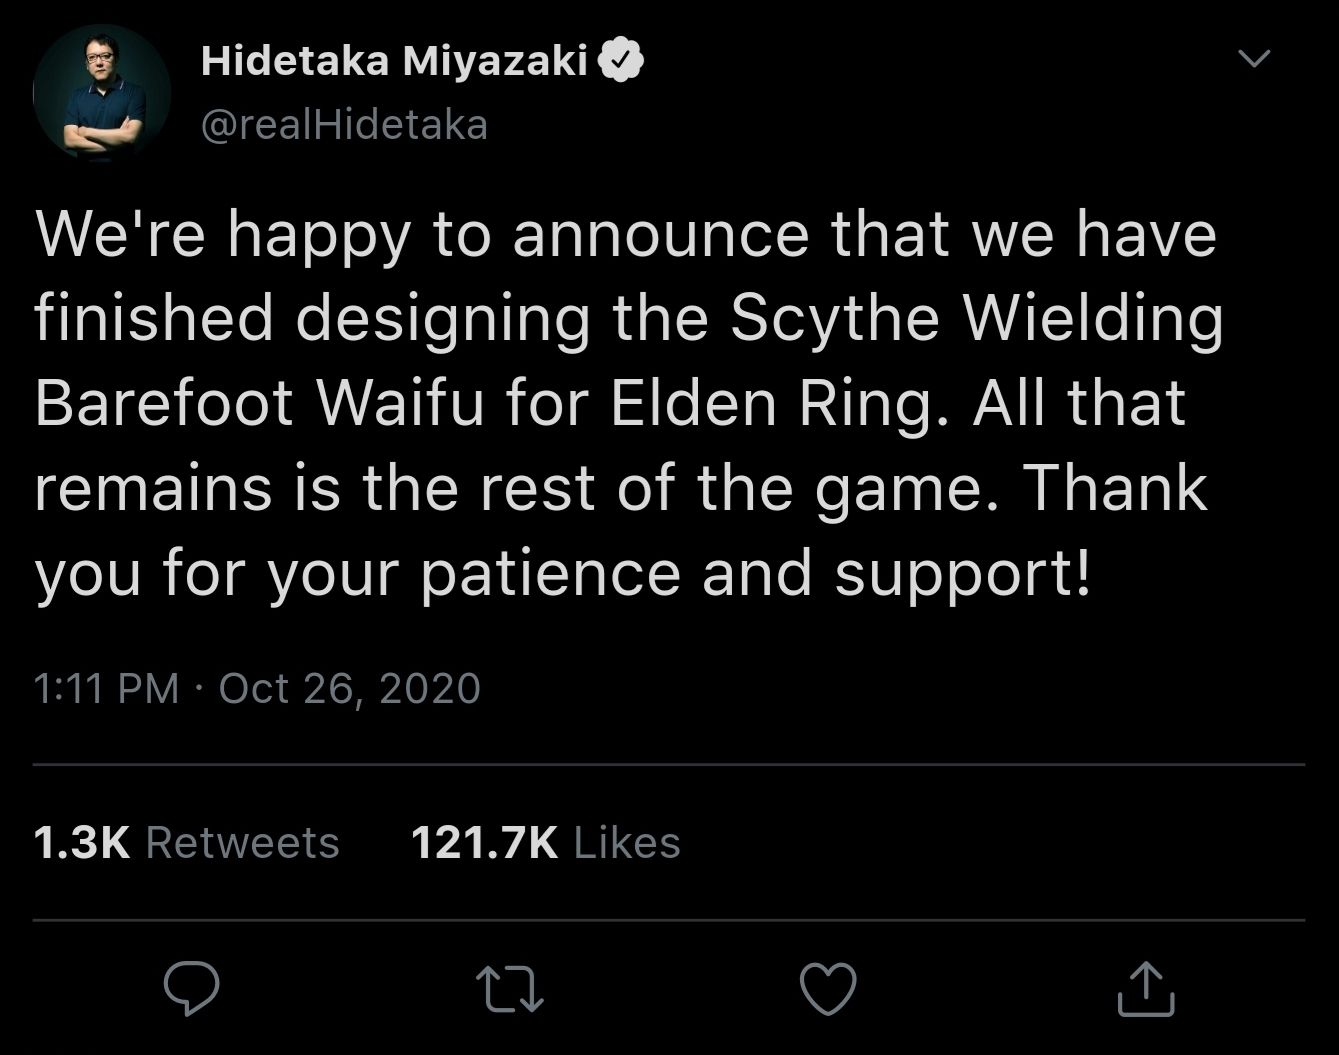1339x1055 pixels.
Task: Click the 1:11 PM timestamp
Action: coord(106,688)
